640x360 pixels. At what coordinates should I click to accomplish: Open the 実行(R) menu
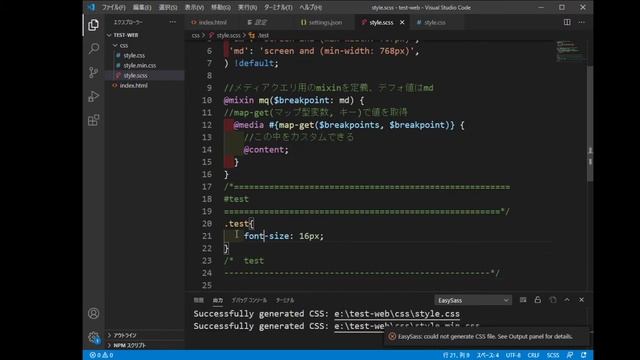click(247, 7)
